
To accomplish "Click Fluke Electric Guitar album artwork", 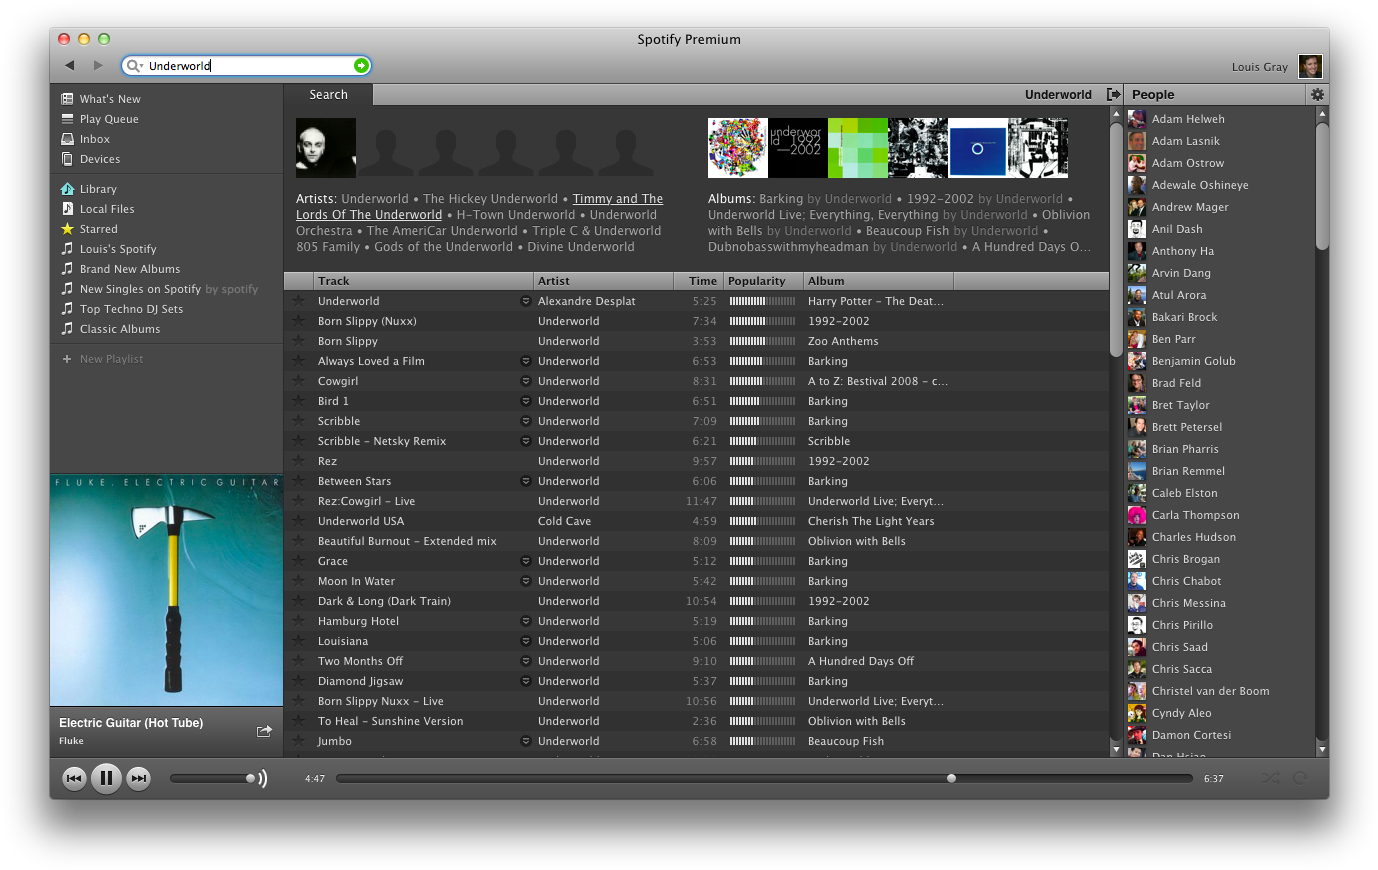I will point(167,590).
